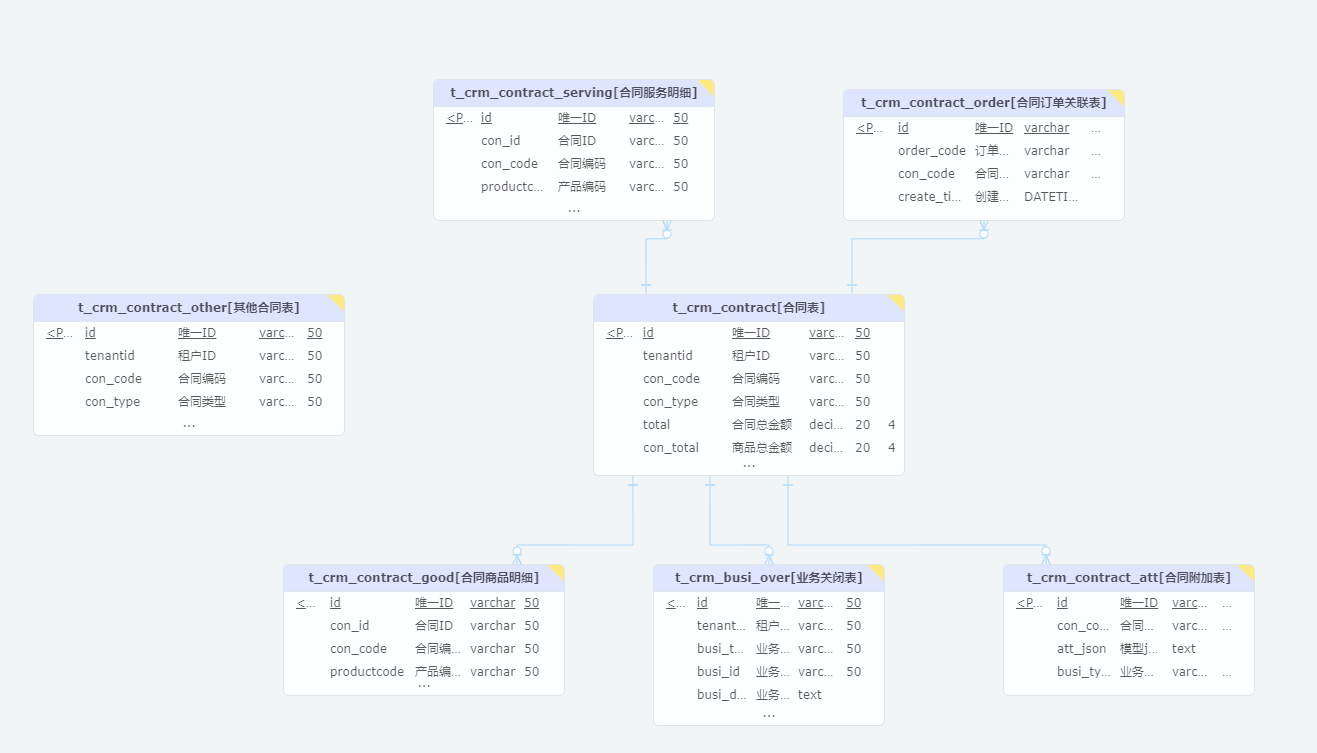This screenshot has width=1317, height=753.
Task: Select the t_crm_contract_other[其他合同表] title bar
Action: pyautogui.click(x=188, y=308)
